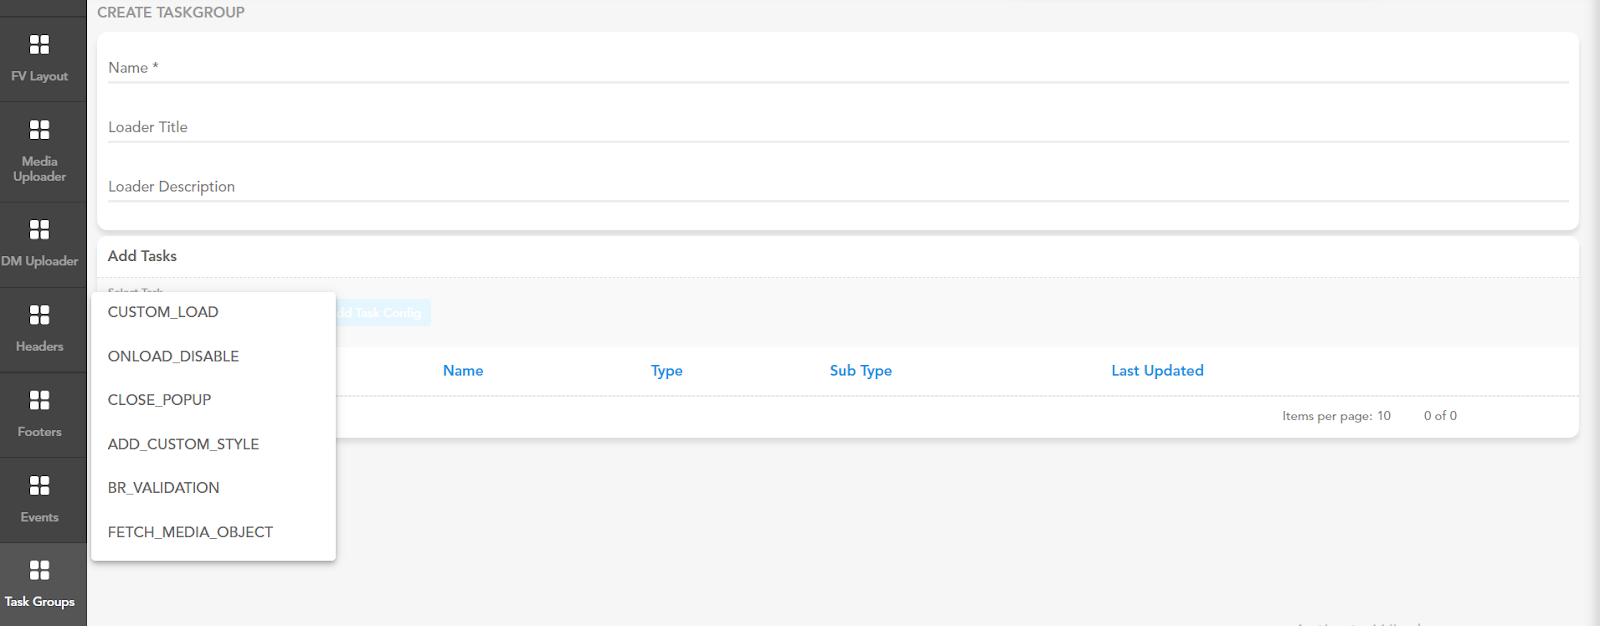Screen dimensions: 1600x626
Task: Focus the Loader Description input field
Action: tap(838, 186)
